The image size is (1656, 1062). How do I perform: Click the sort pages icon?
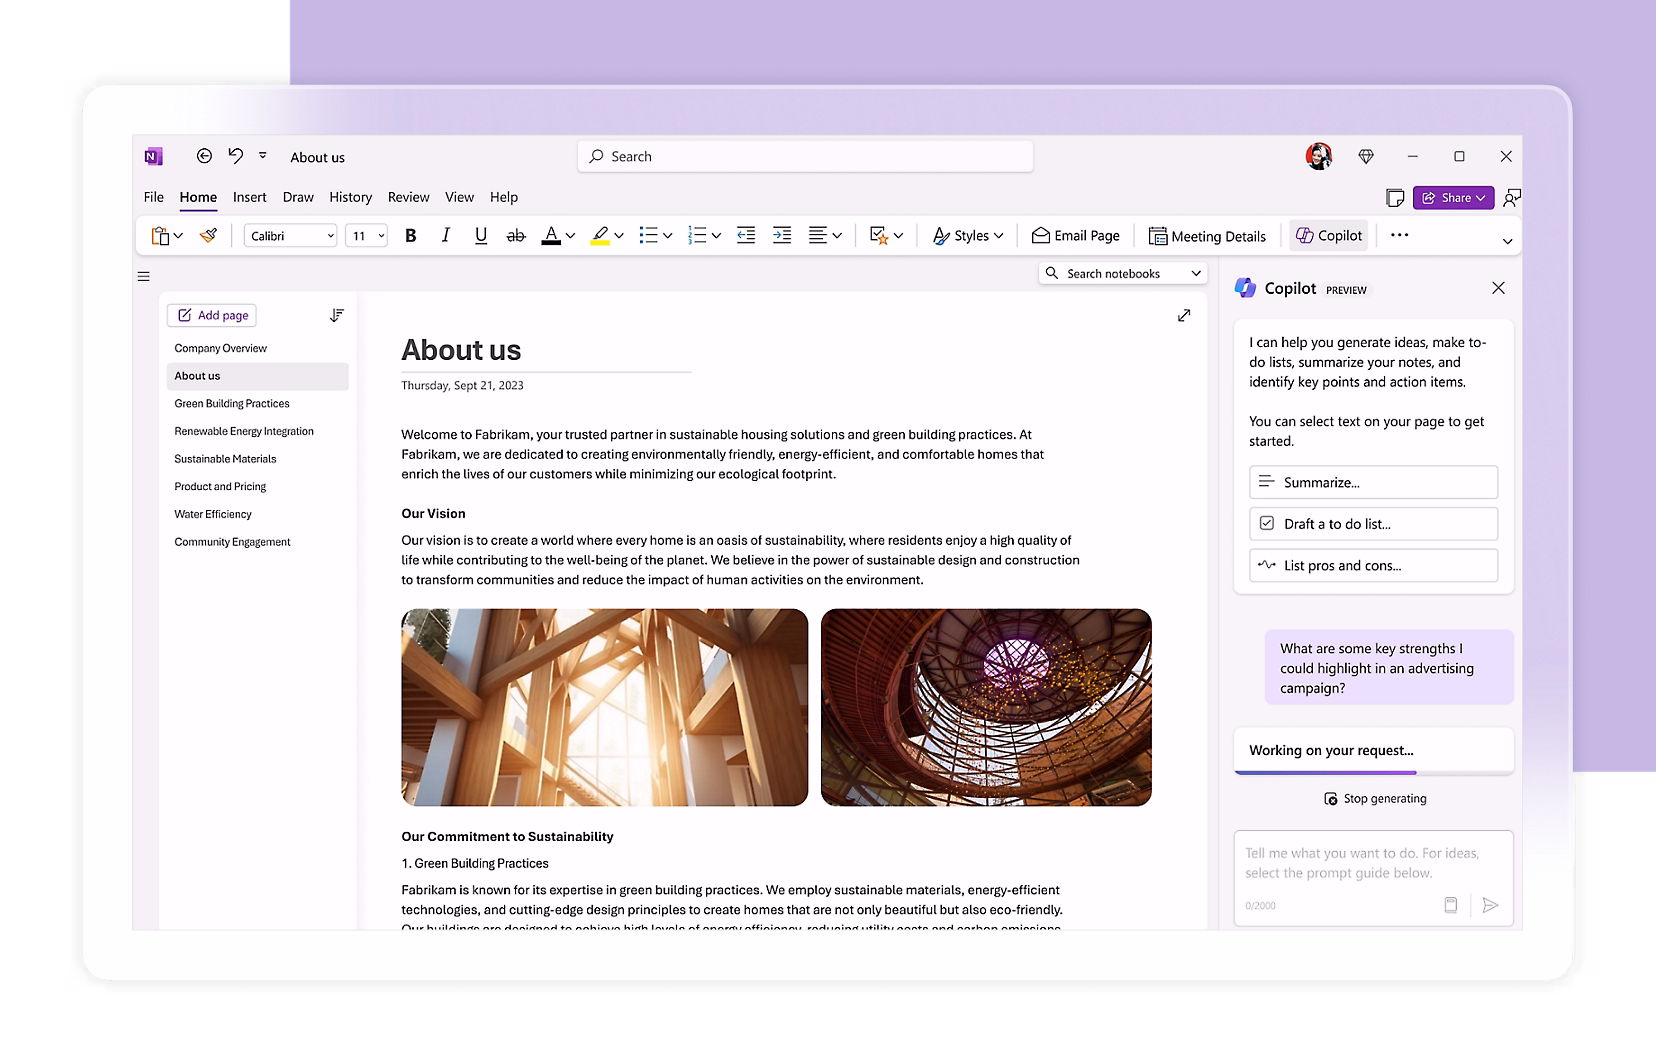337,315
